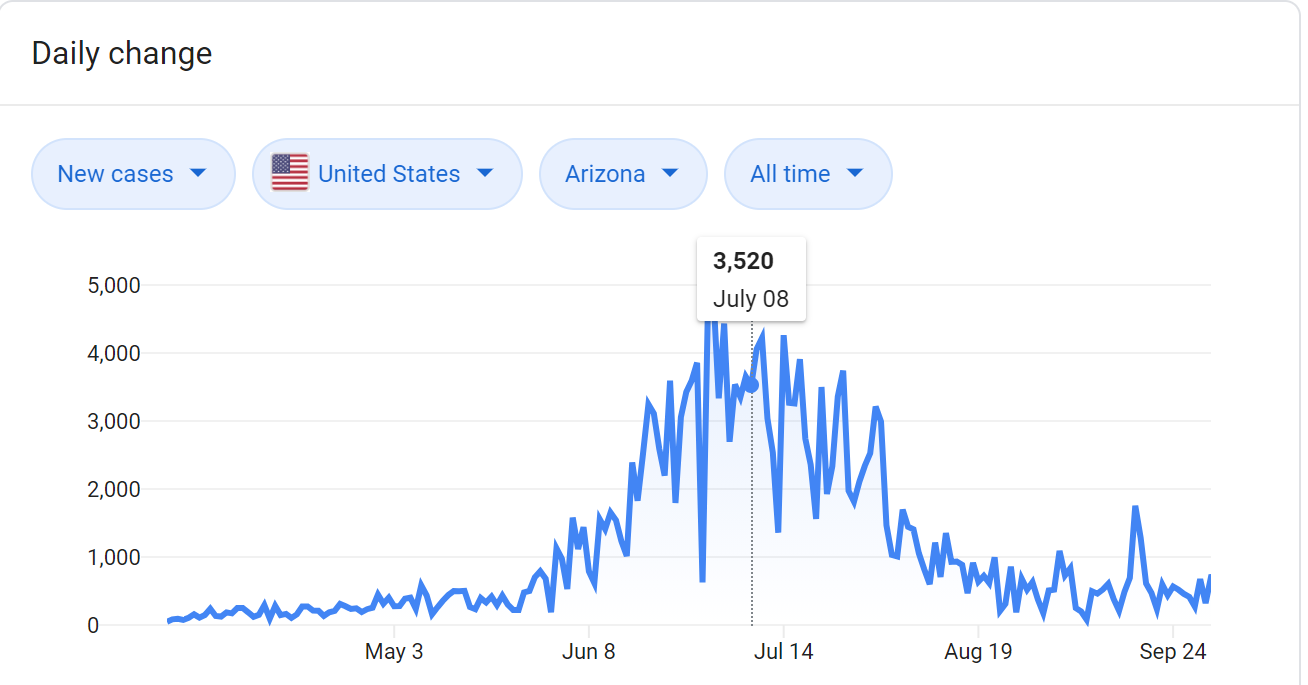Open the All time range dropdown
The width and height of the screenshot is (1308, 685).
pyautogui.click(x=807, y=174)
